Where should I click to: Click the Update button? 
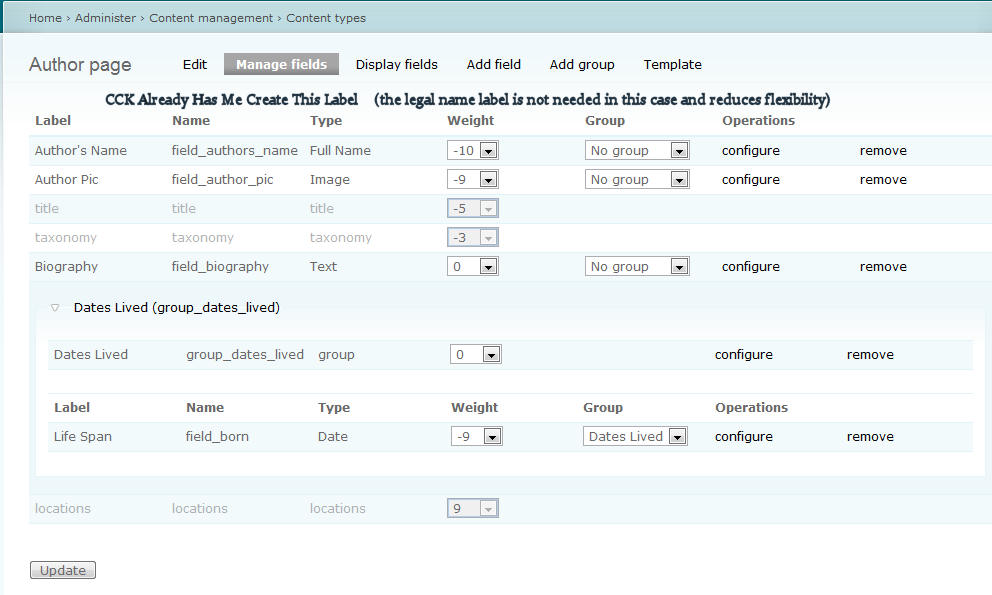[x=63, y=570]
